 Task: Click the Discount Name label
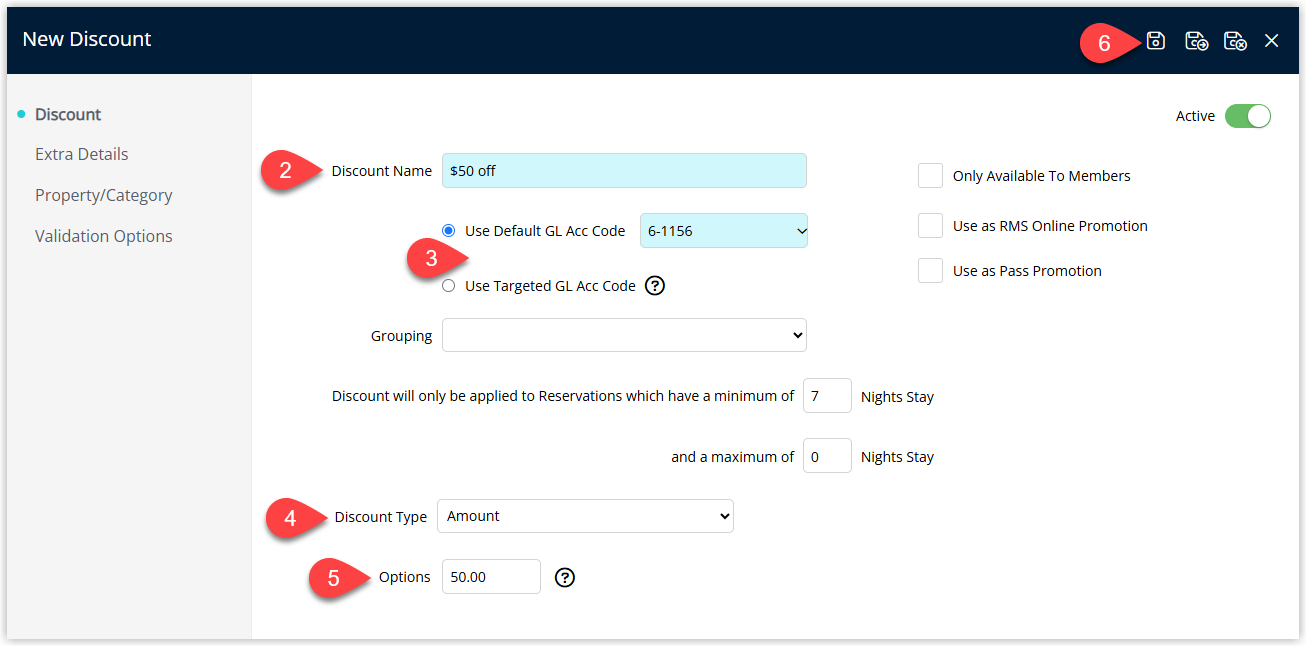382,171
